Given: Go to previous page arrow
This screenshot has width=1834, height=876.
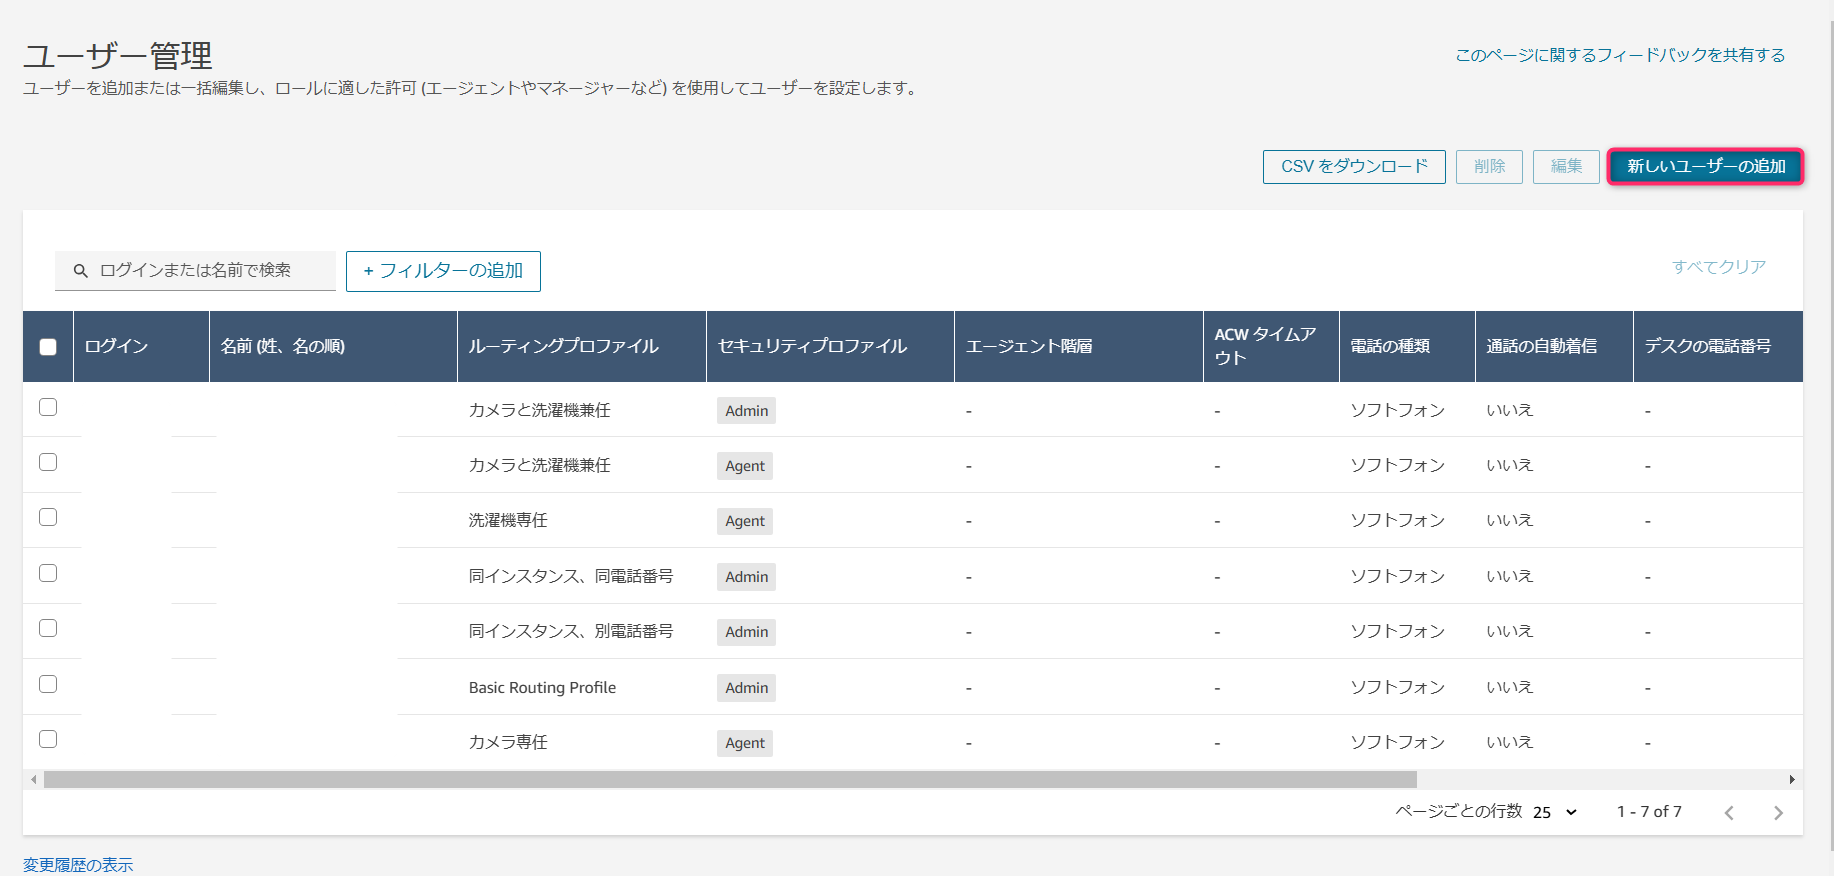Looking at the screenshot, I should point(1728,813).
